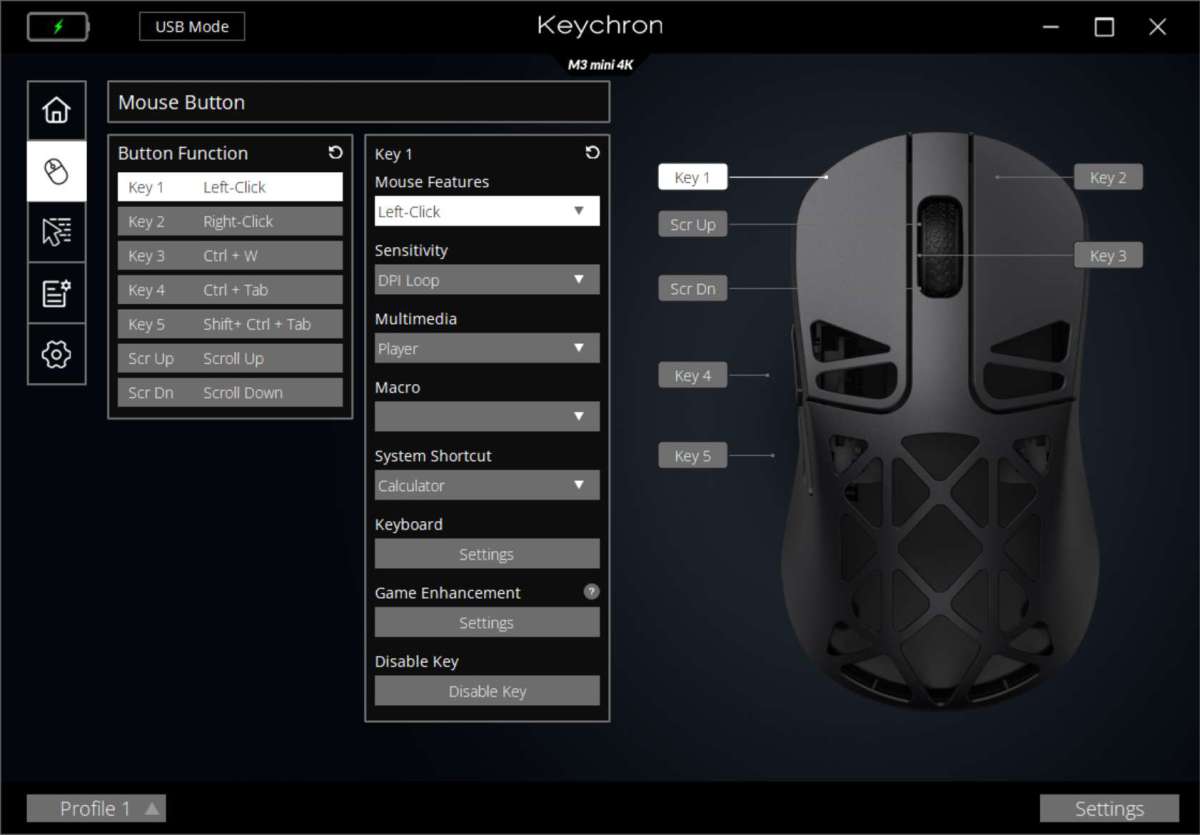
Task: Minimize the Keychron window
Action: coord(1051,27)
